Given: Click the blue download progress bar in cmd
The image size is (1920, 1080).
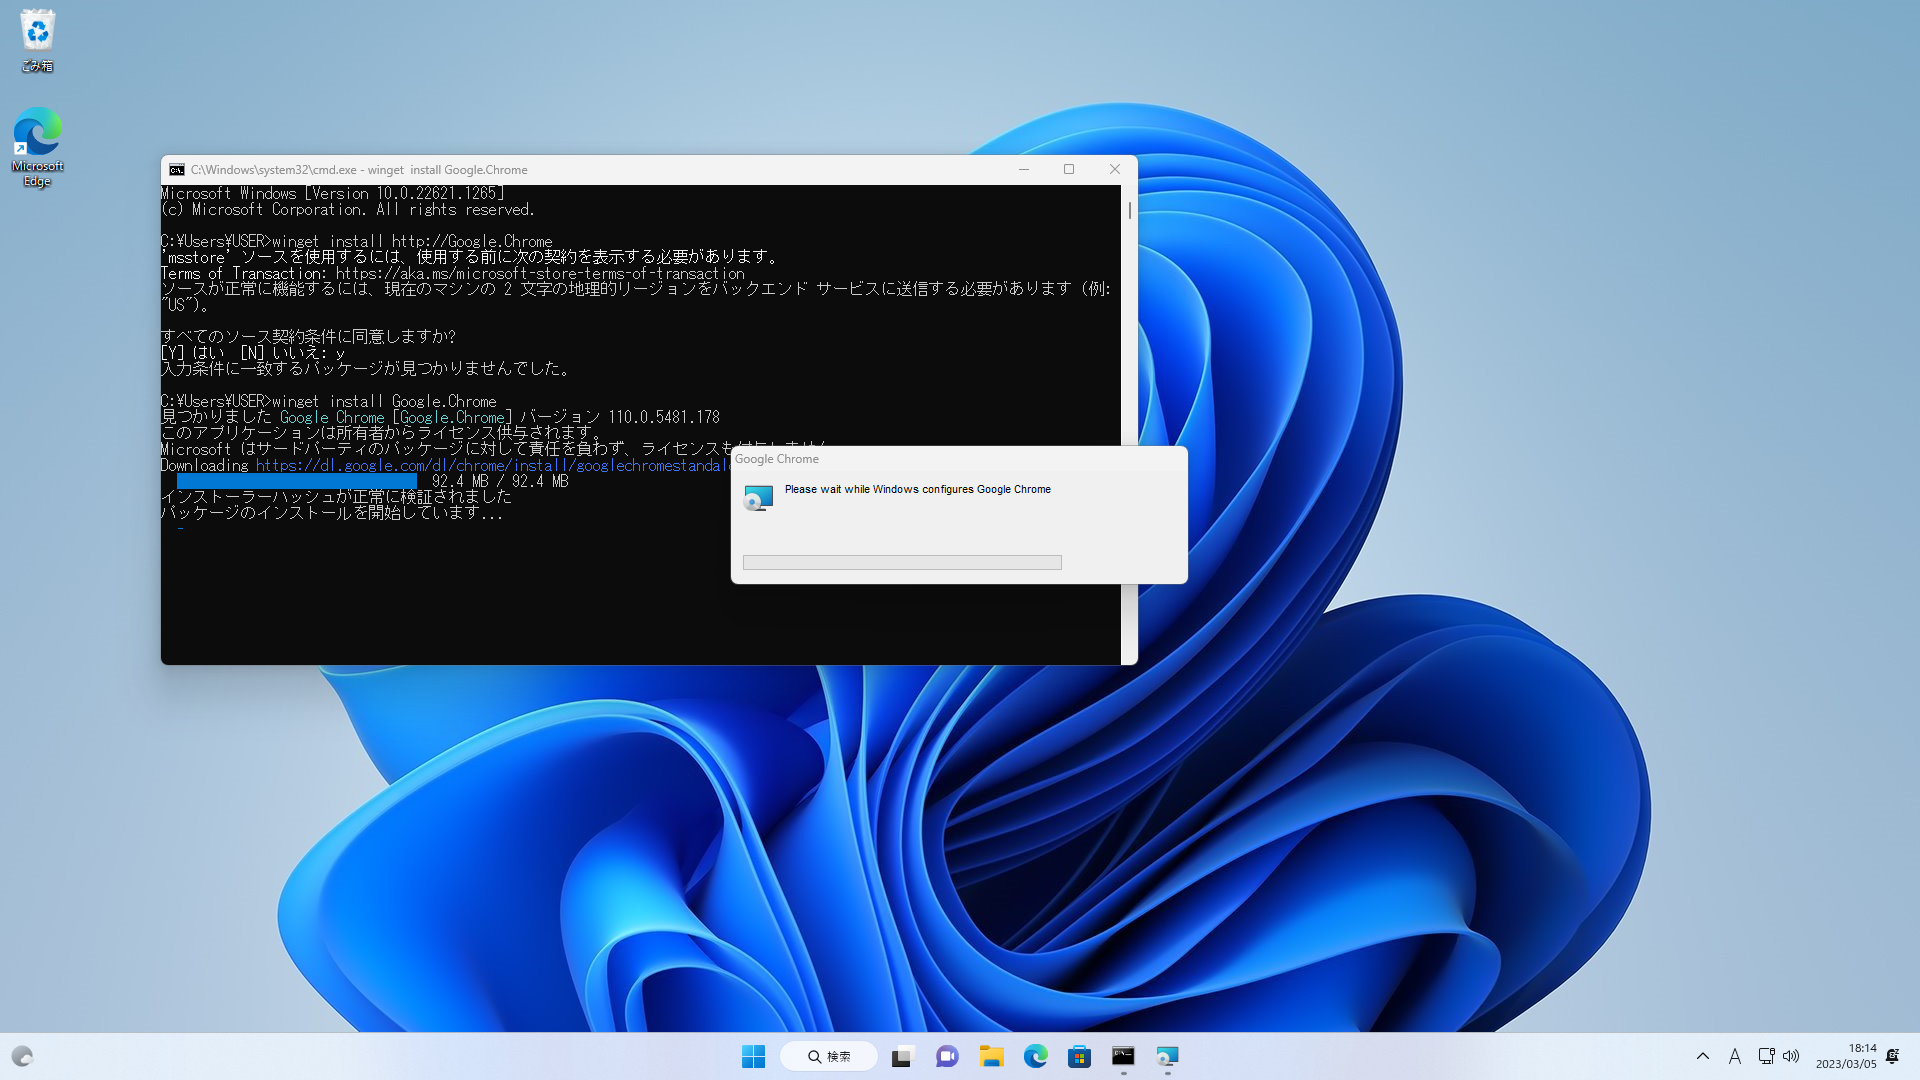Looking at the screenshot, I should click(x=297, y=481).
